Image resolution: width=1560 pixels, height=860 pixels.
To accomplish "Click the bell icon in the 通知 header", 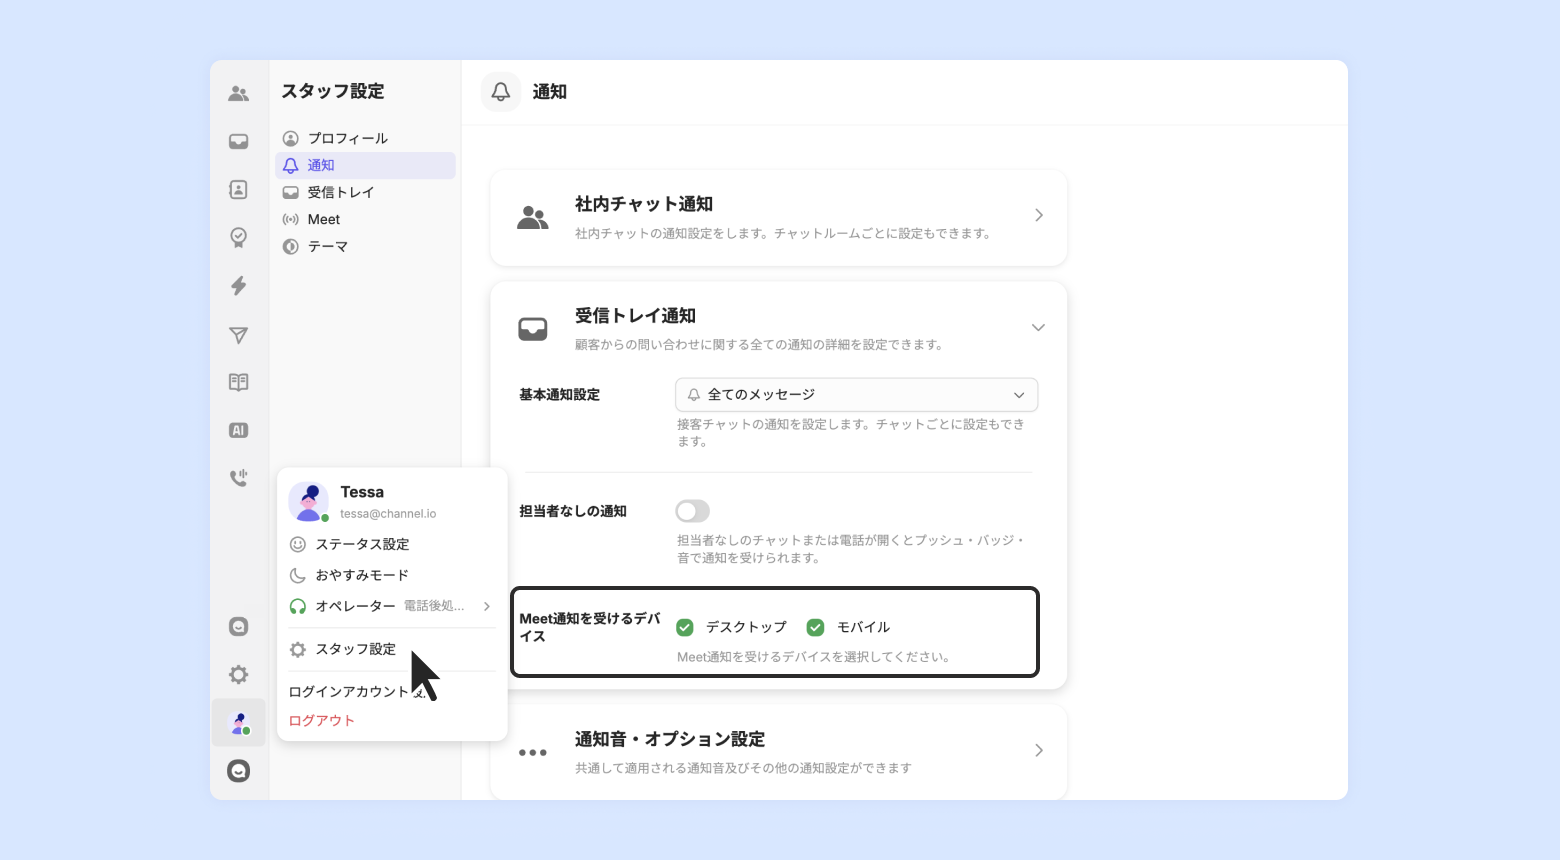I will pyautogui.click(x=501, y=92).
